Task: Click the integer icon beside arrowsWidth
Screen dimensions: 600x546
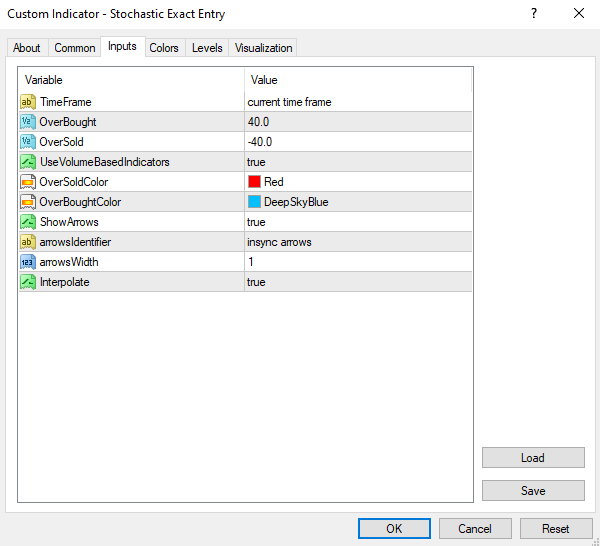Action: point(28,262)
